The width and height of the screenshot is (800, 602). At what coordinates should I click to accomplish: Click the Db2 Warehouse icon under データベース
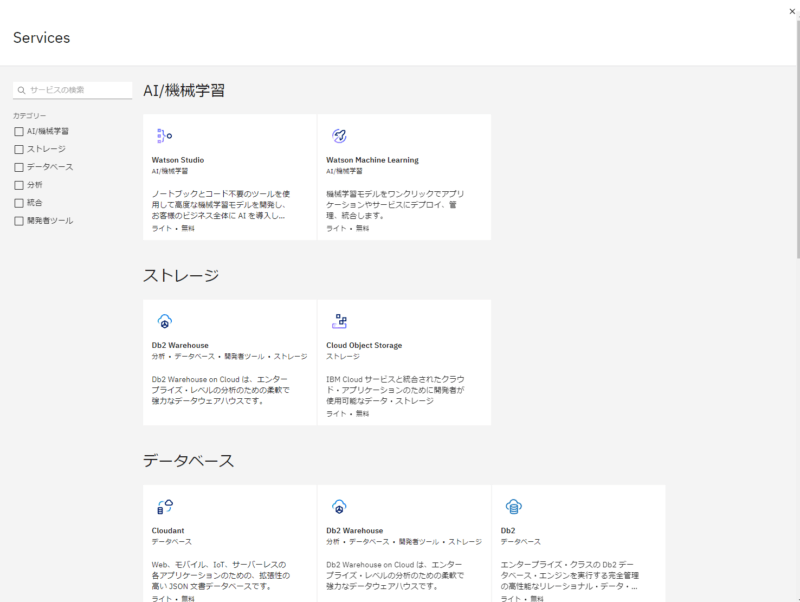pos(339,507)
